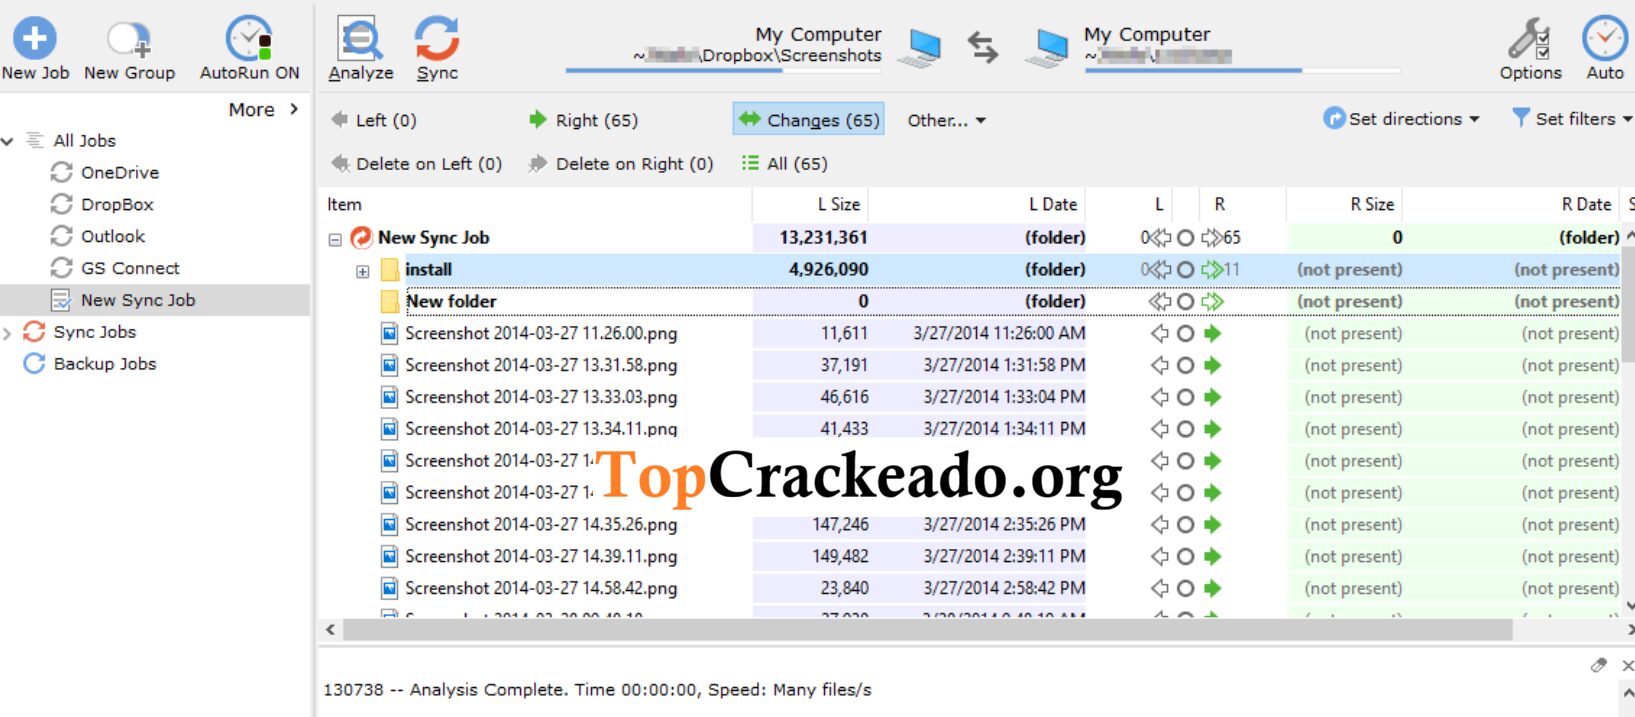Select New Sync Job in the sidebar
The width and height of the screenshot is (1635, 717).
[138, 300]
